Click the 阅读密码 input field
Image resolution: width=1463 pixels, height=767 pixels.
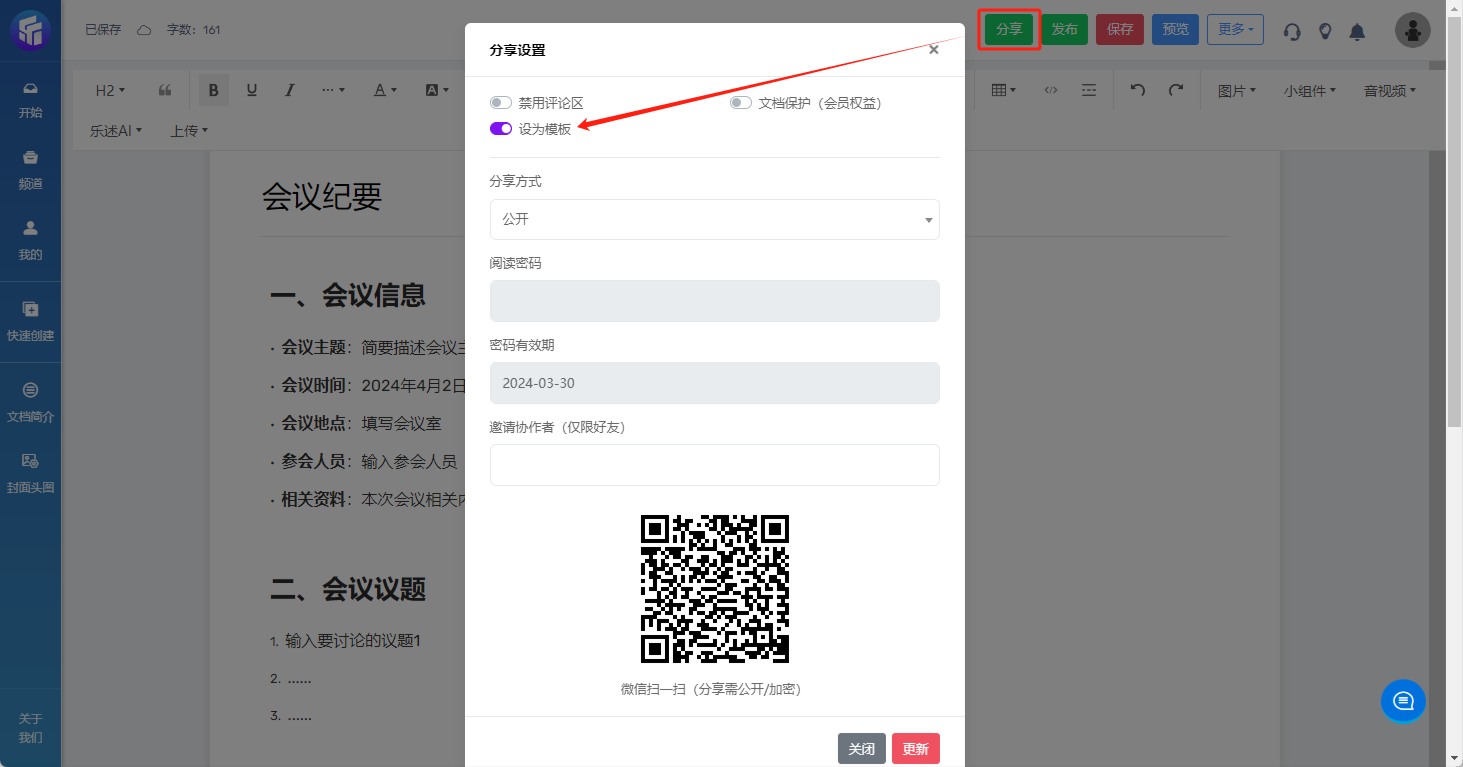[715, 301]
